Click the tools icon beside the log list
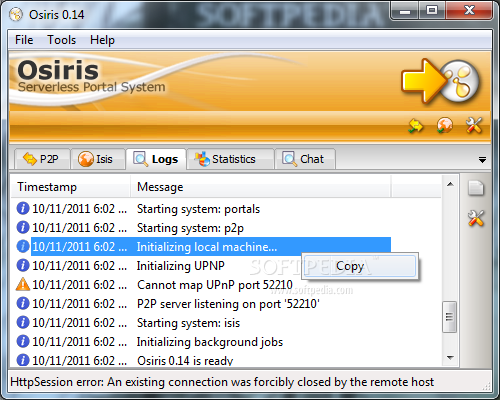This screenshot has height=400, width=500. (476, 218)
